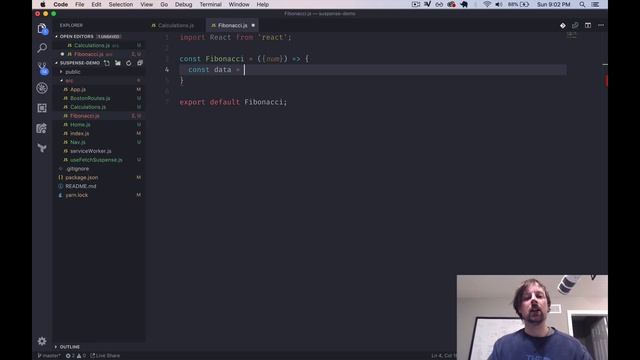
Task: Open the Selection menu
Action: tap(121, 4)
